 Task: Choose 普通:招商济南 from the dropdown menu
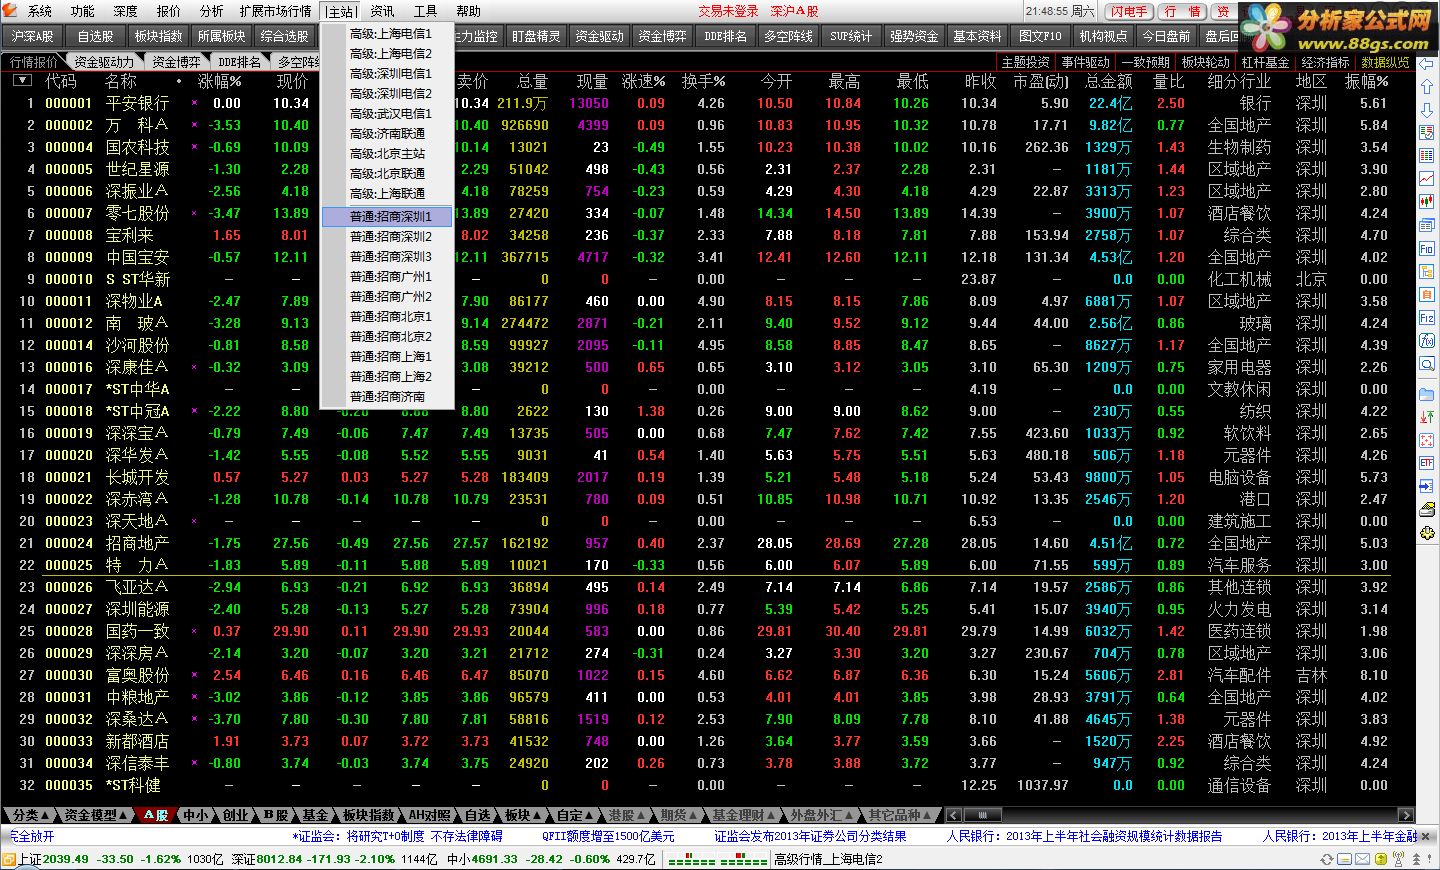[389, 396]
